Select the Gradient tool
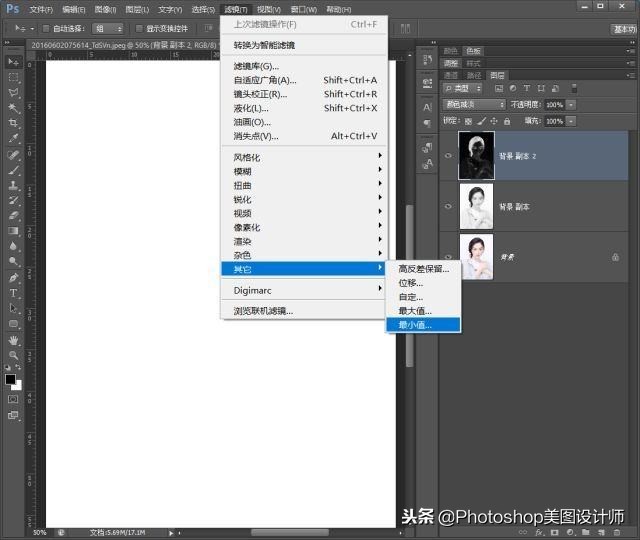The image size is (640, 540). (x=13, y=231)
